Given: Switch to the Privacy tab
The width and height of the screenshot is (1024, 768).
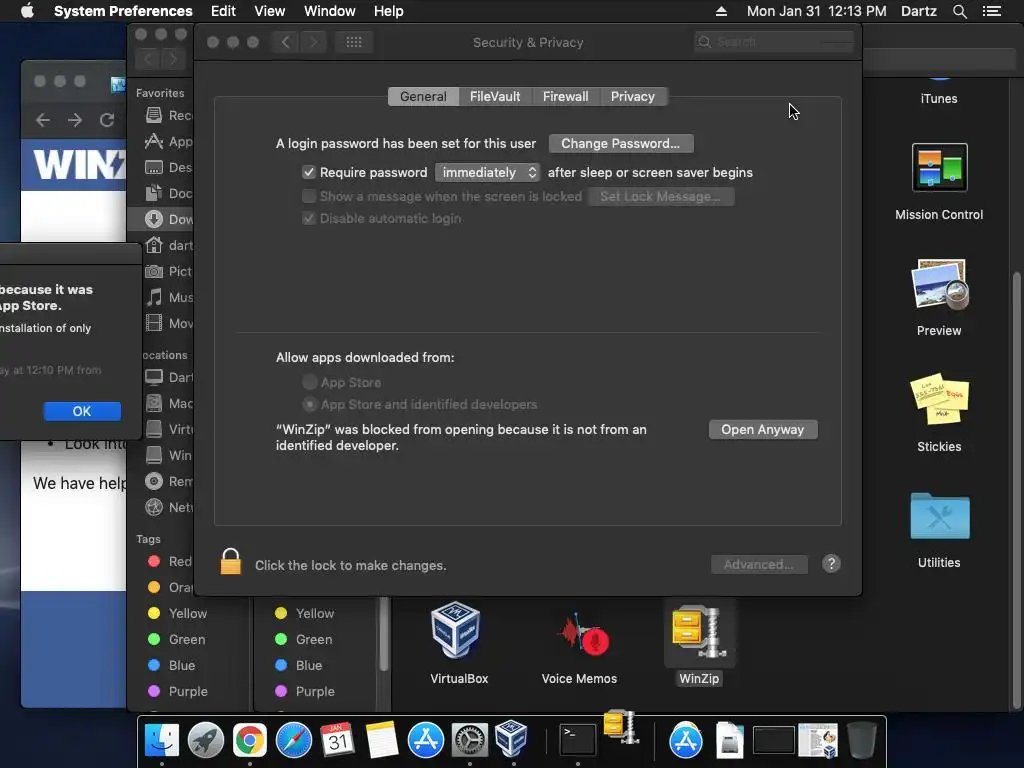Looking at the screenshot, I should (633, 97).
